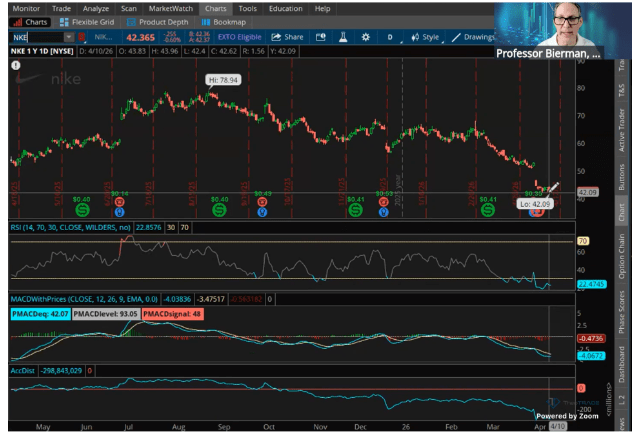Image resolution: width=638 pixels, height=434 pixels.
Task: Expand the NKE symbol dropdown arrow
Action: tap(69, 37)
